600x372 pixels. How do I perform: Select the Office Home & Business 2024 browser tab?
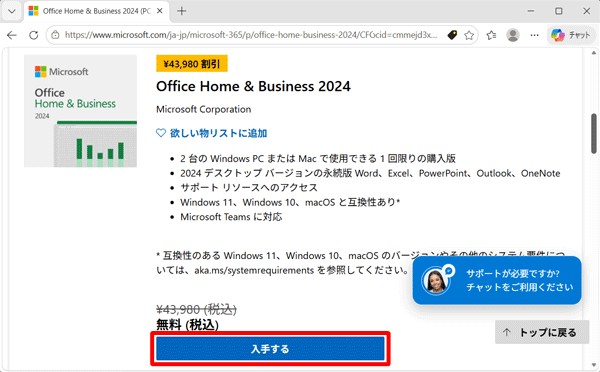96,11
